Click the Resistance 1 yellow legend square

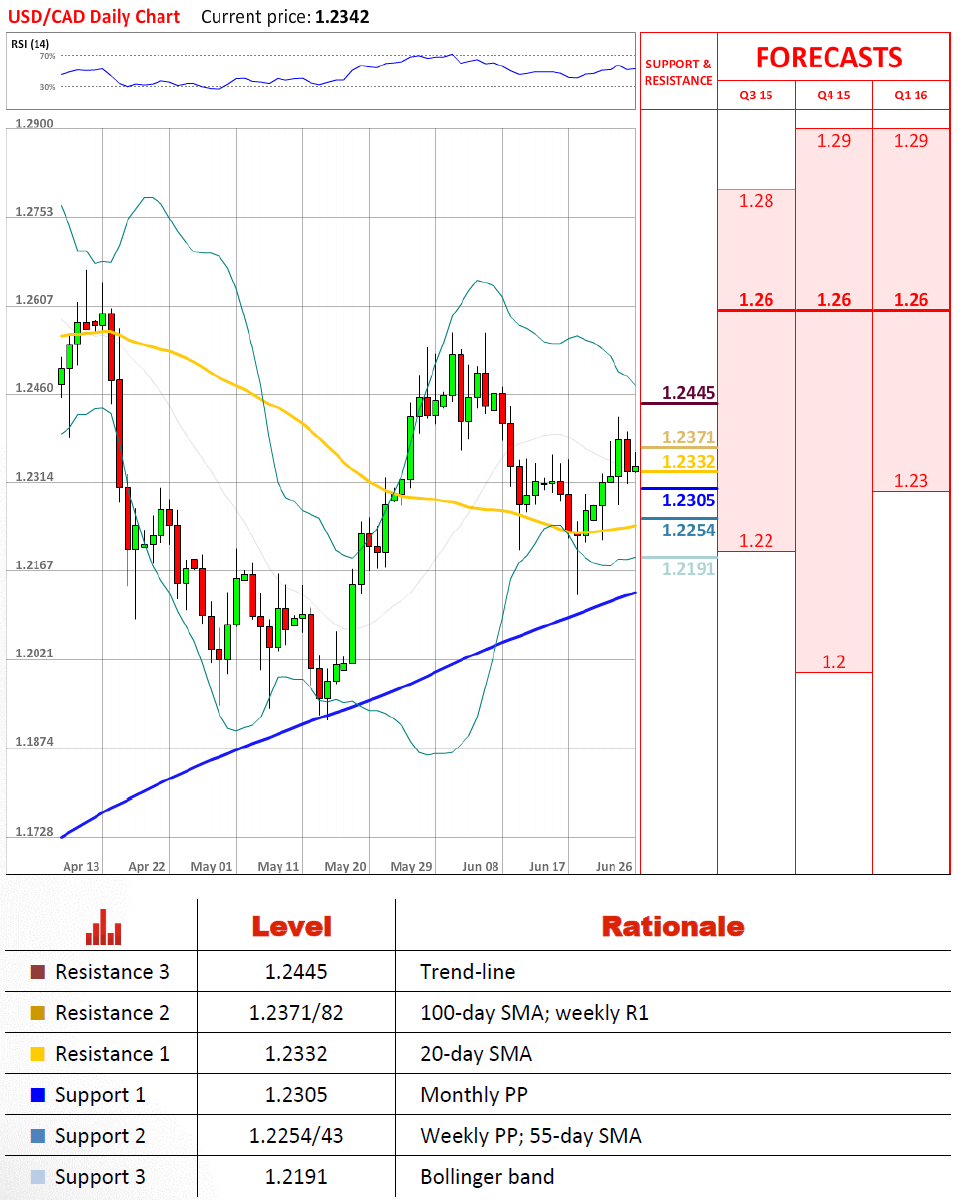[x=38, y=1054]
